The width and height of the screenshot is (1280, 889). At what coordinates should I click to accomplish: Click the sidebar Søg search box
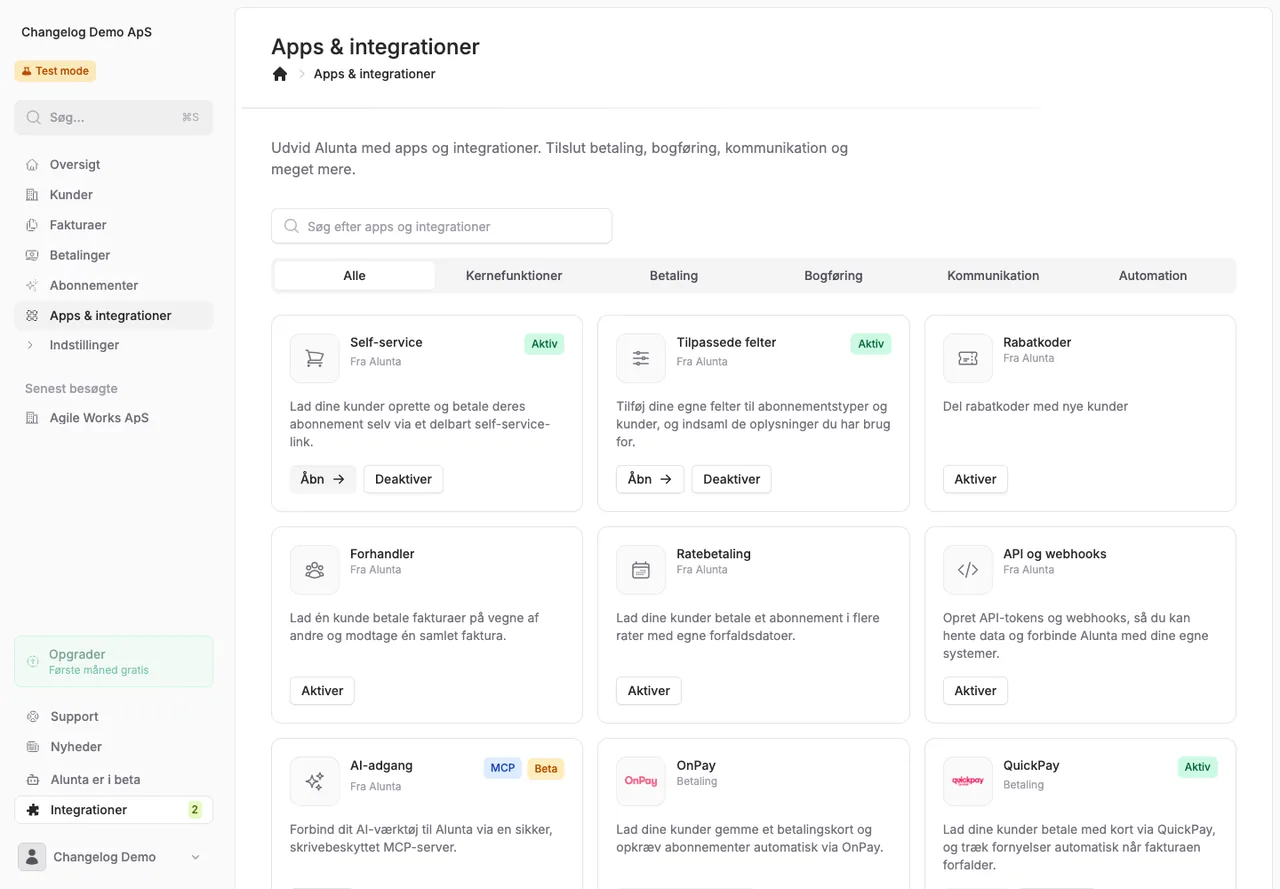point(114,117)
